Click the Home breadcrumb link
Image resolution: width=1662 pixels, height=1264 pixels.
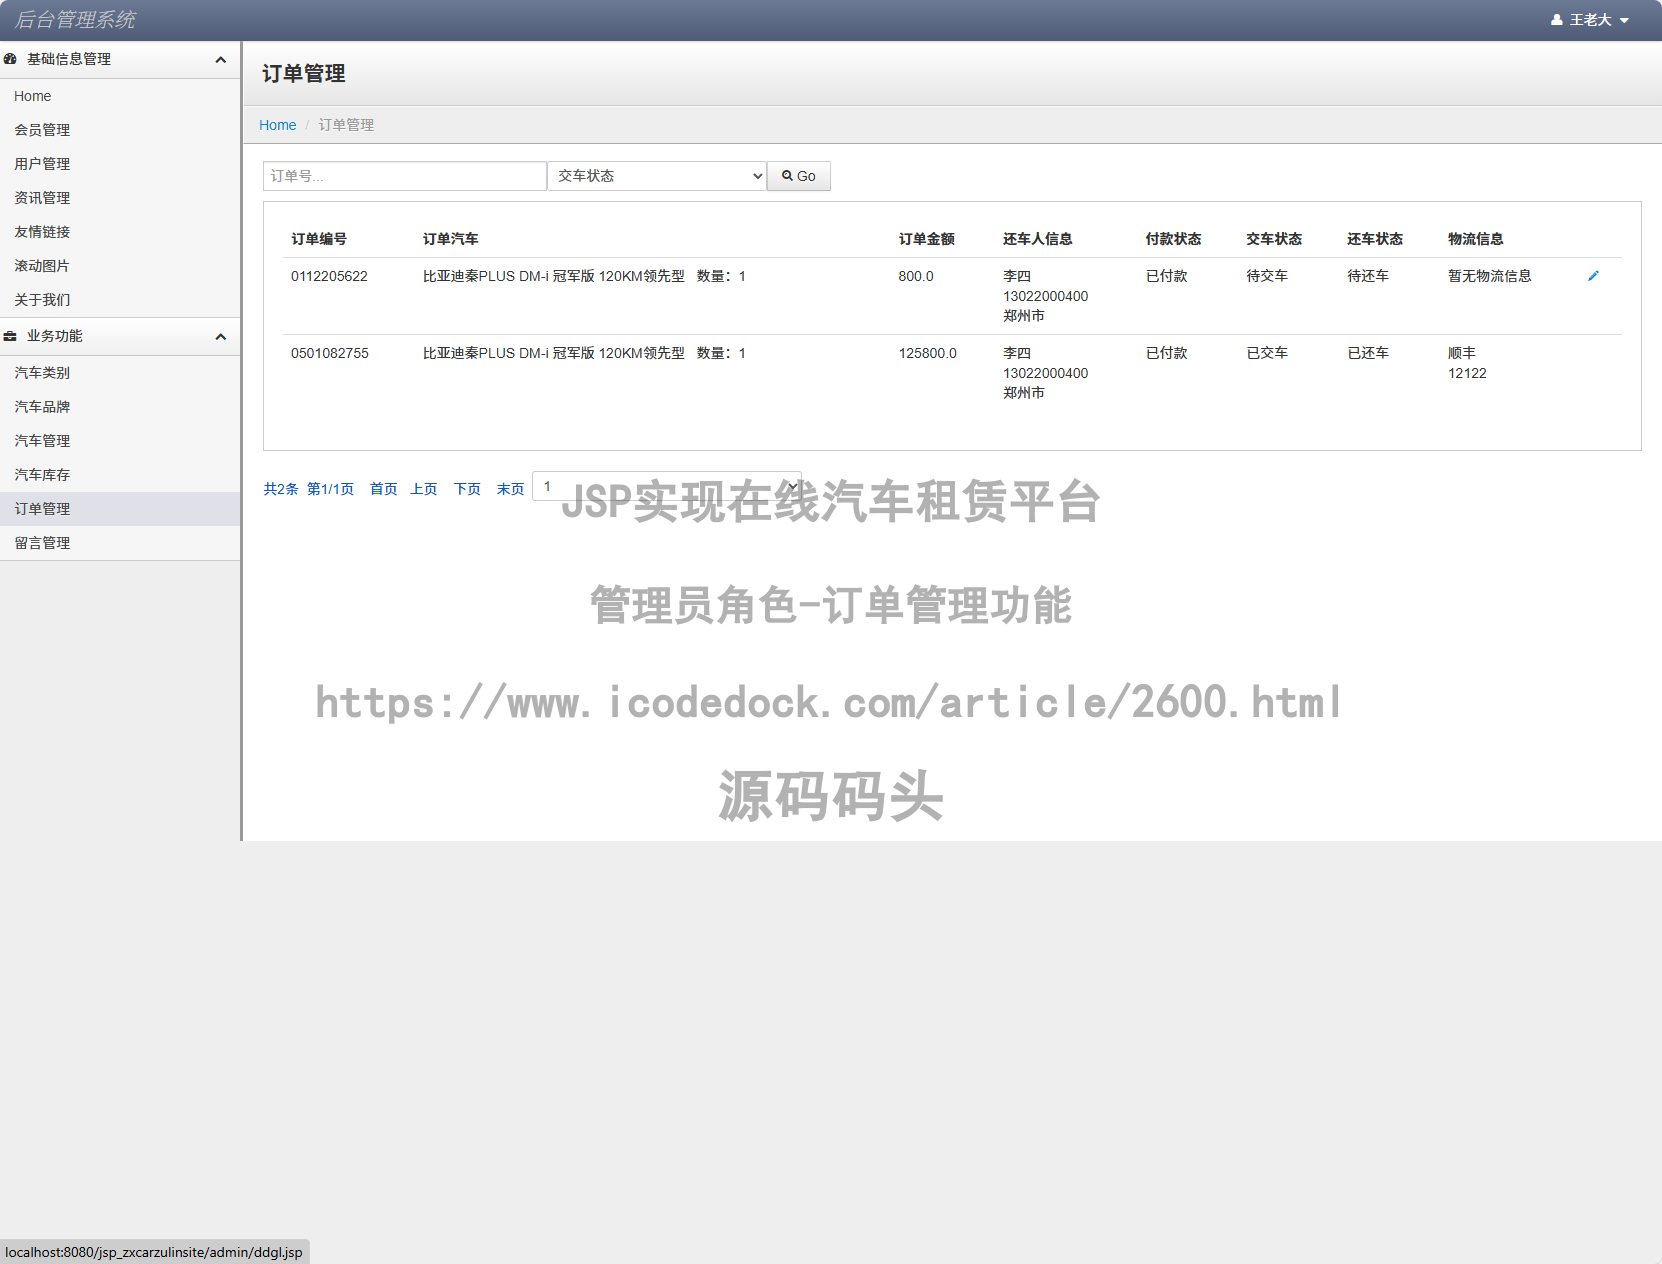pos(277,125)
